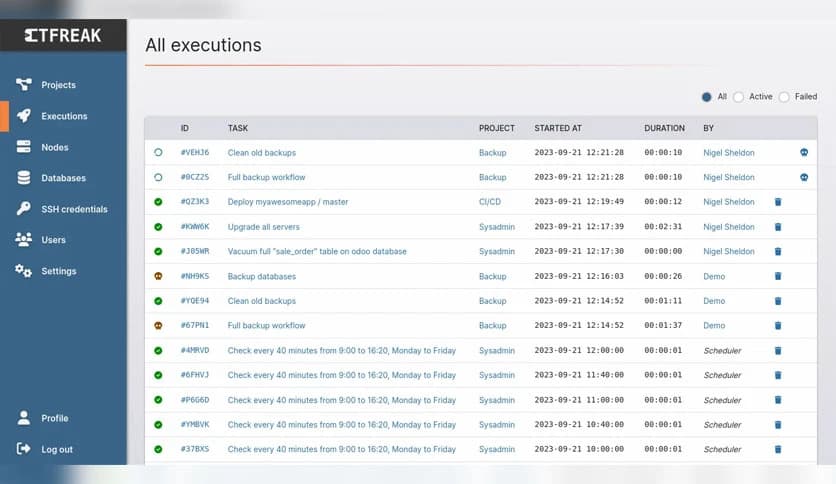Screen dimensions: 836x484
Task: Click the Projects icon in the sidebar
Action: [x=23, y=85]
